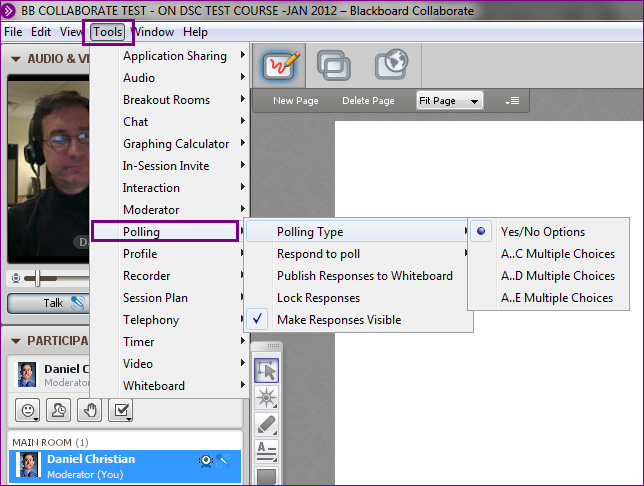Open the Help menu
The height and width of the screenshot is (486, 644).
tap(195, 32)
